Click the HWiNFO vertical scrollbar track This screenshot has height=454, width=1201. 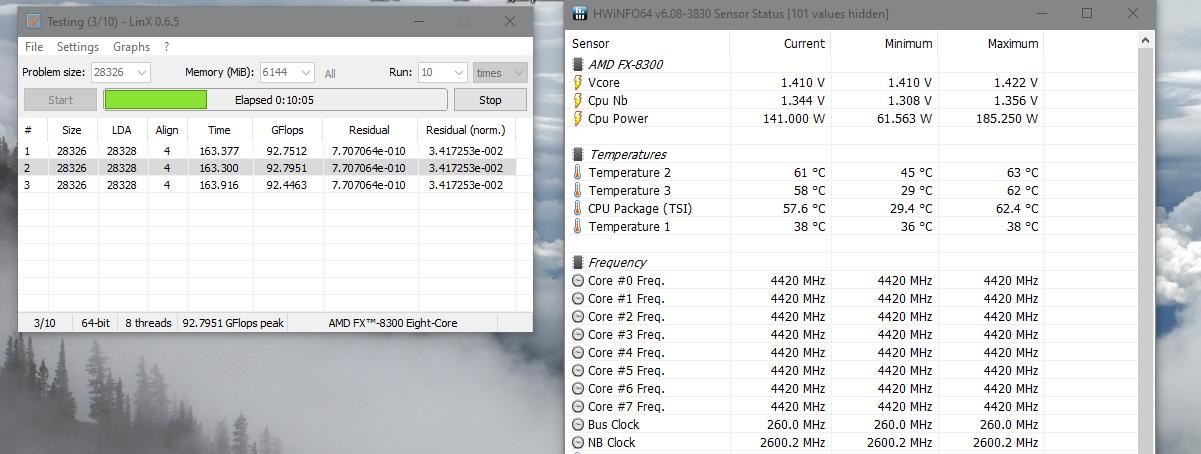tap(1146, 250)
